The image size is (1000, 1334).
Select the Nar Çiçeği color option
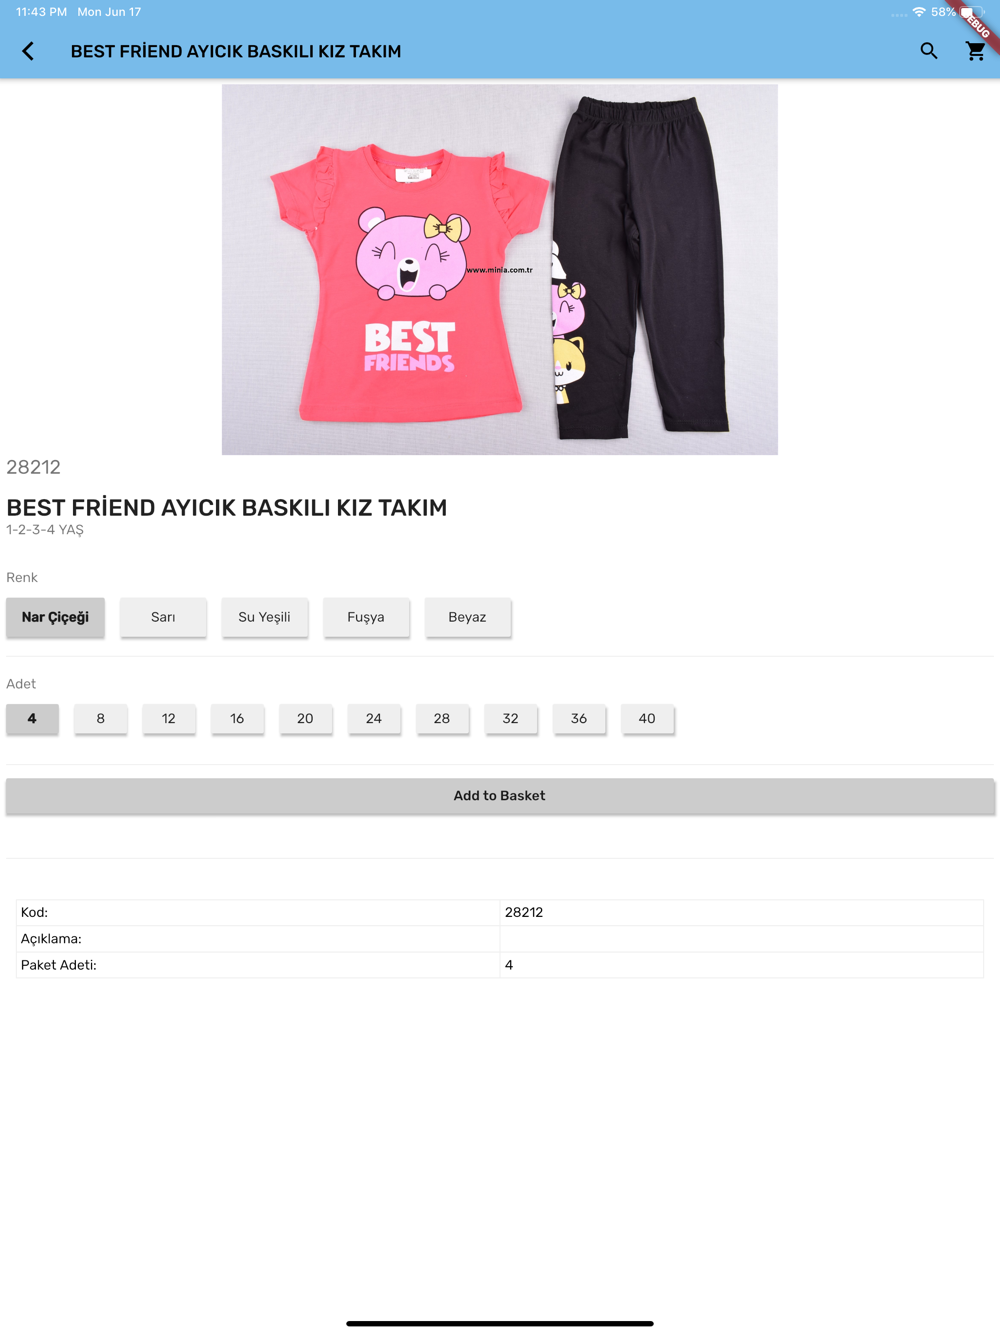coord(56,617)
